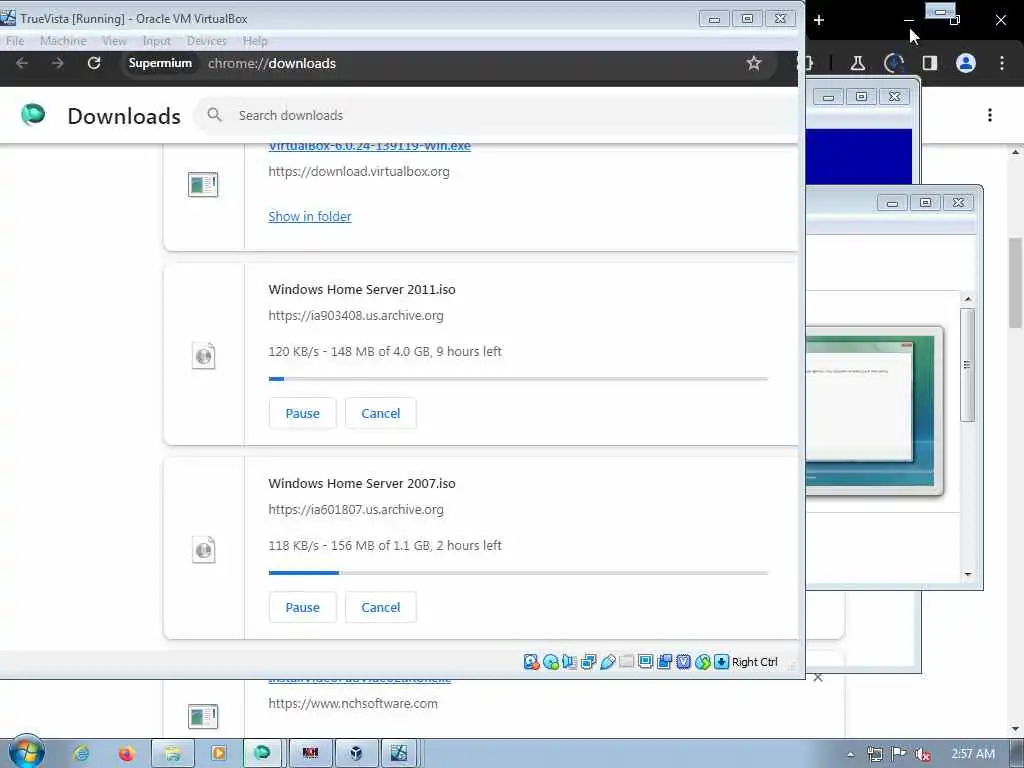Viewport: 1024px width, 768px height.
Task: Open the audio indicator in VirtualBox status bar
Action: click(569, 662)
